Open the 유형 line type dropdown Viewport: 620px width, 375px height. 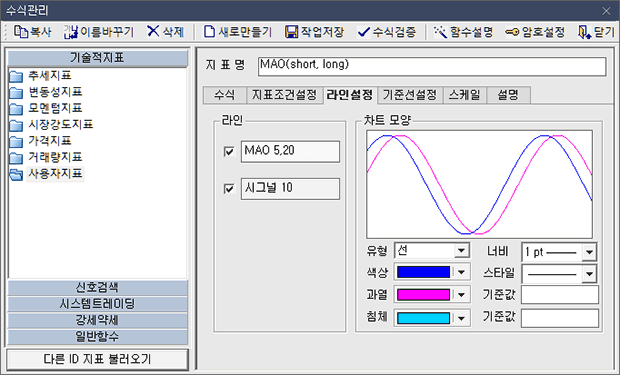tap(461, 250)
